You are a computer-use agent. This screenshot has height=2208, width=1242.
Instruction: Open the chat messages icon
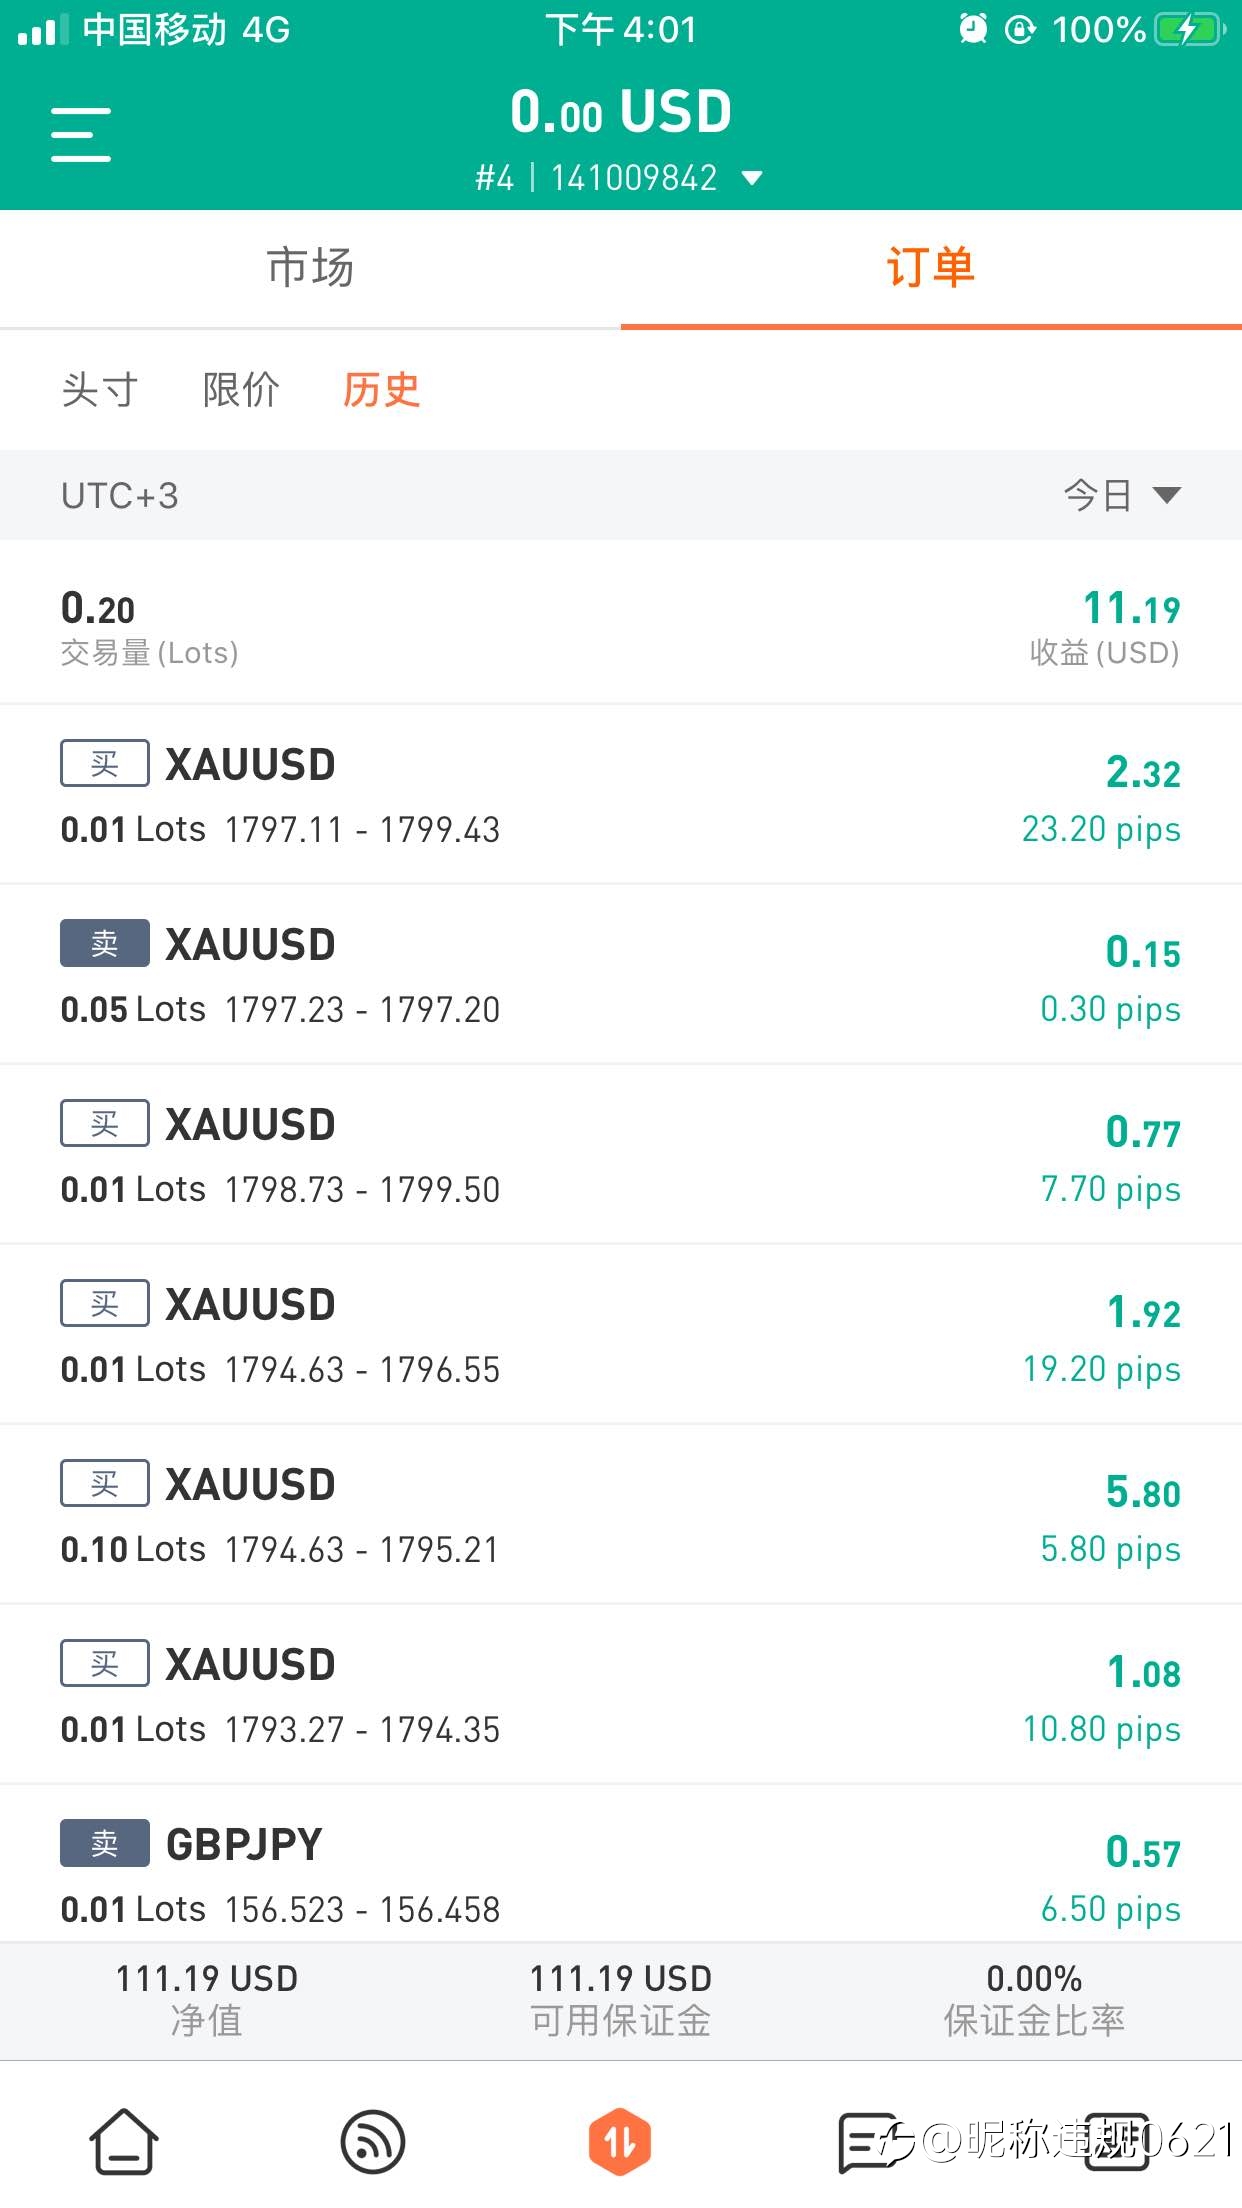(868, 2142)
